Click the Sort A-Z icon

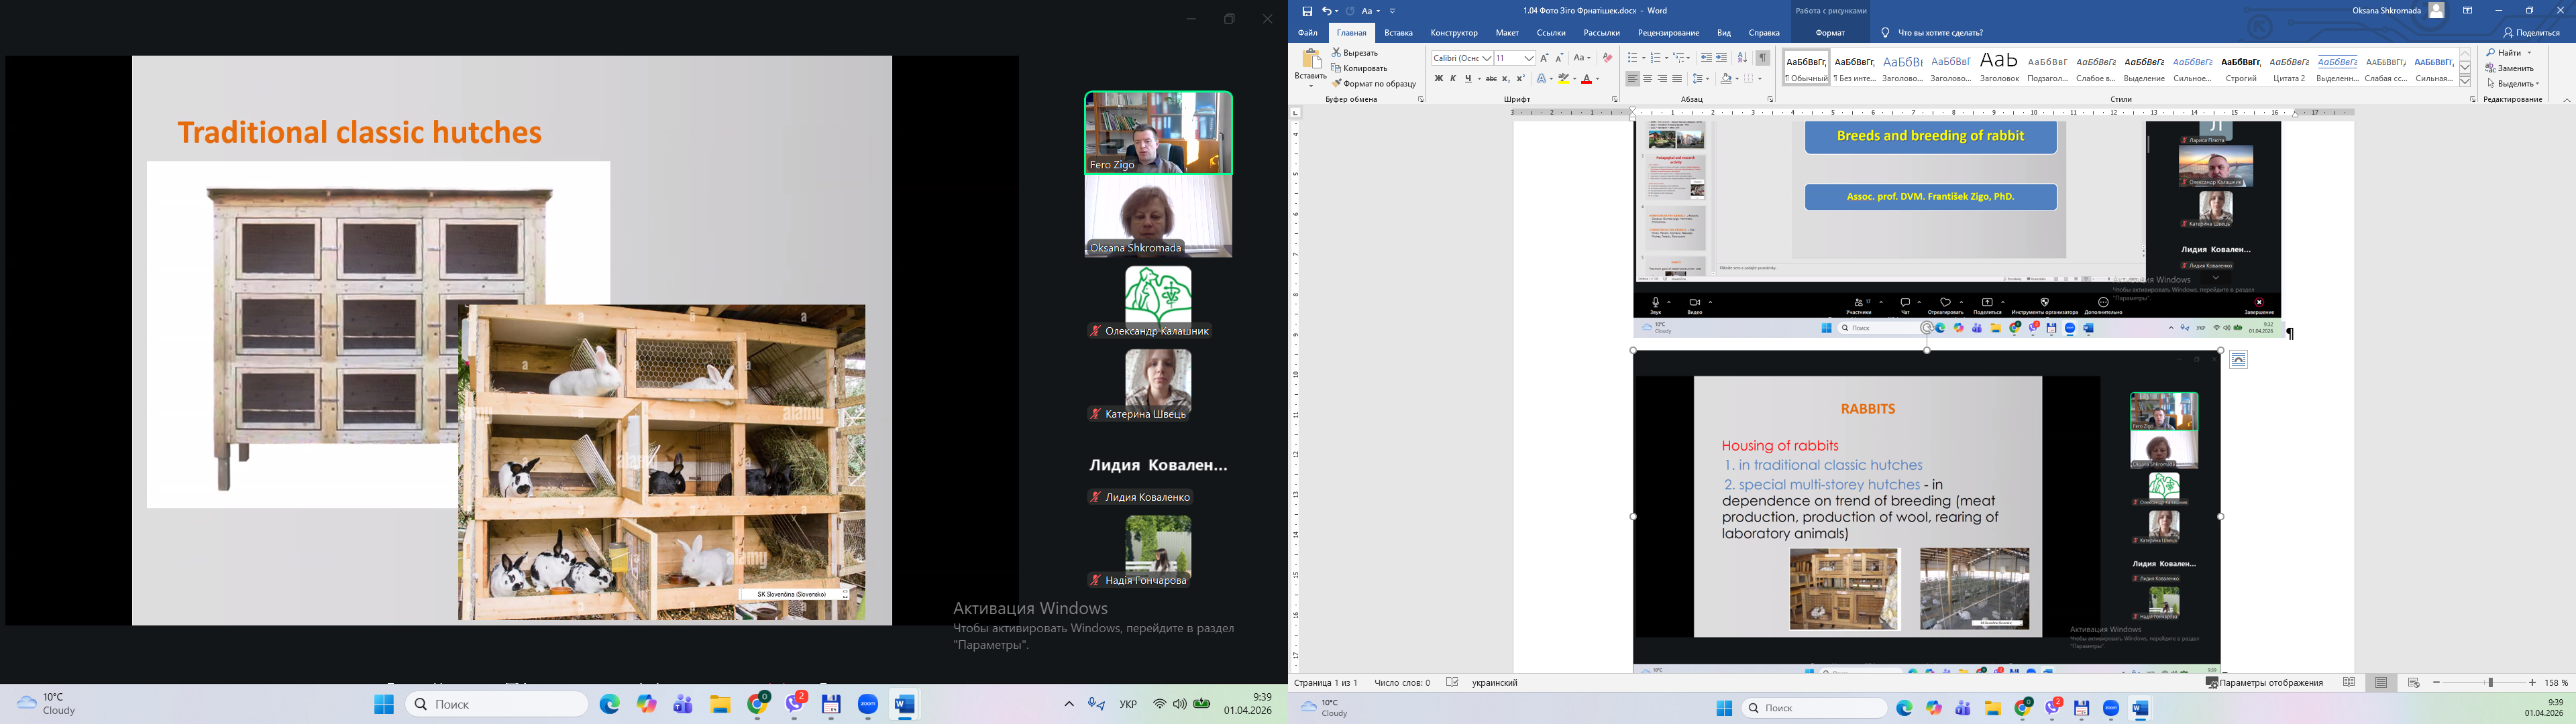[1742, 58]
